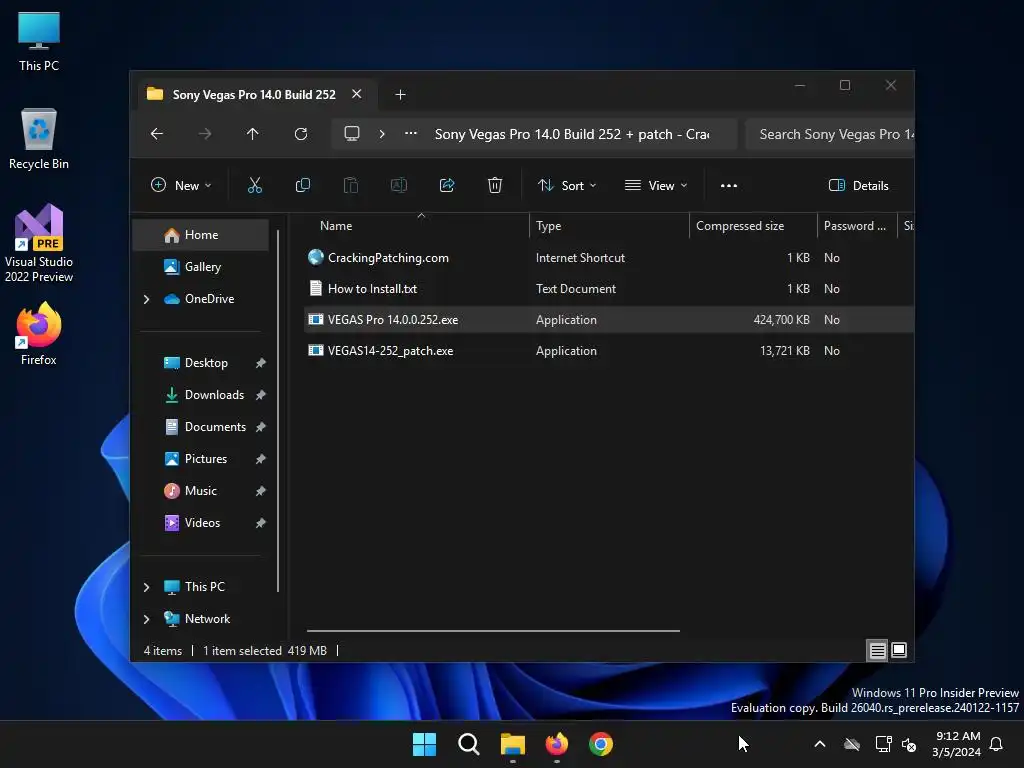Screen dimensions: 1024x768
Task: Open the View dropdown menu
Action: (656, 185)
